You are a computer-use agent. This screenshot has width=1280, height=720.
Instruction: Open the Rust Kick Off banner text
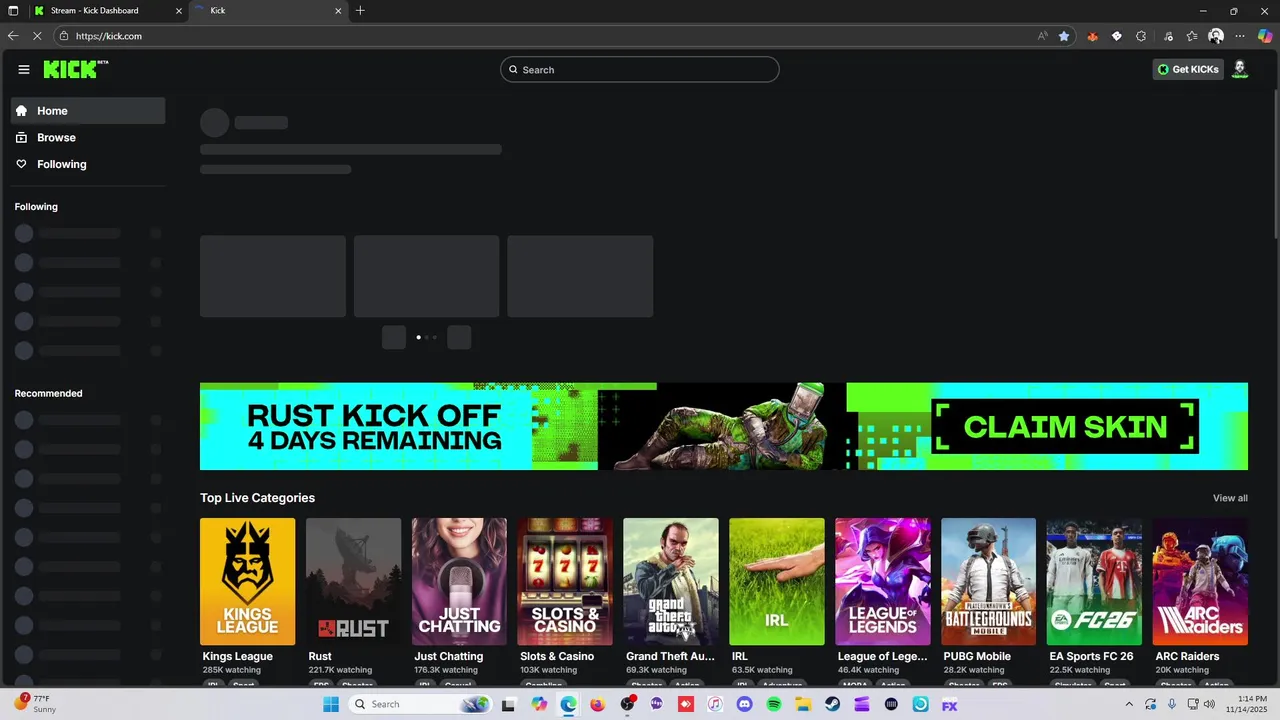pos(375,427)
